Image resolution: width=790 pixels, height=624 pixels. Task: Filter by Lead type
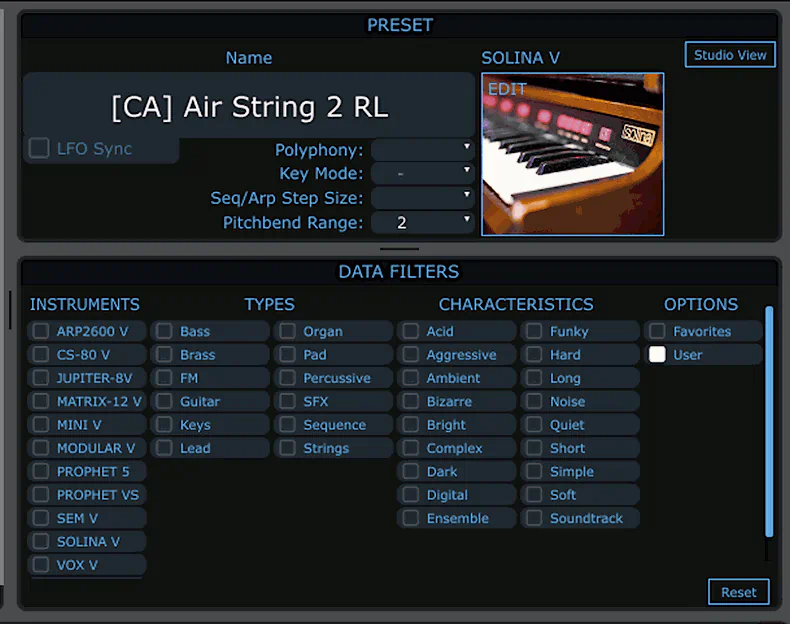164,448
